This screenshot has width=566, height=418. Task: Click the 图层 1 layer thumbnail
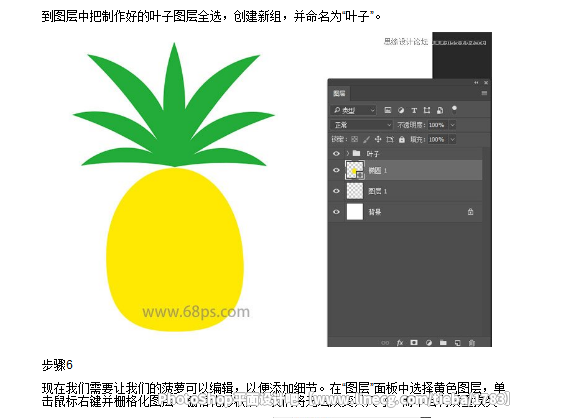point(355,191)
